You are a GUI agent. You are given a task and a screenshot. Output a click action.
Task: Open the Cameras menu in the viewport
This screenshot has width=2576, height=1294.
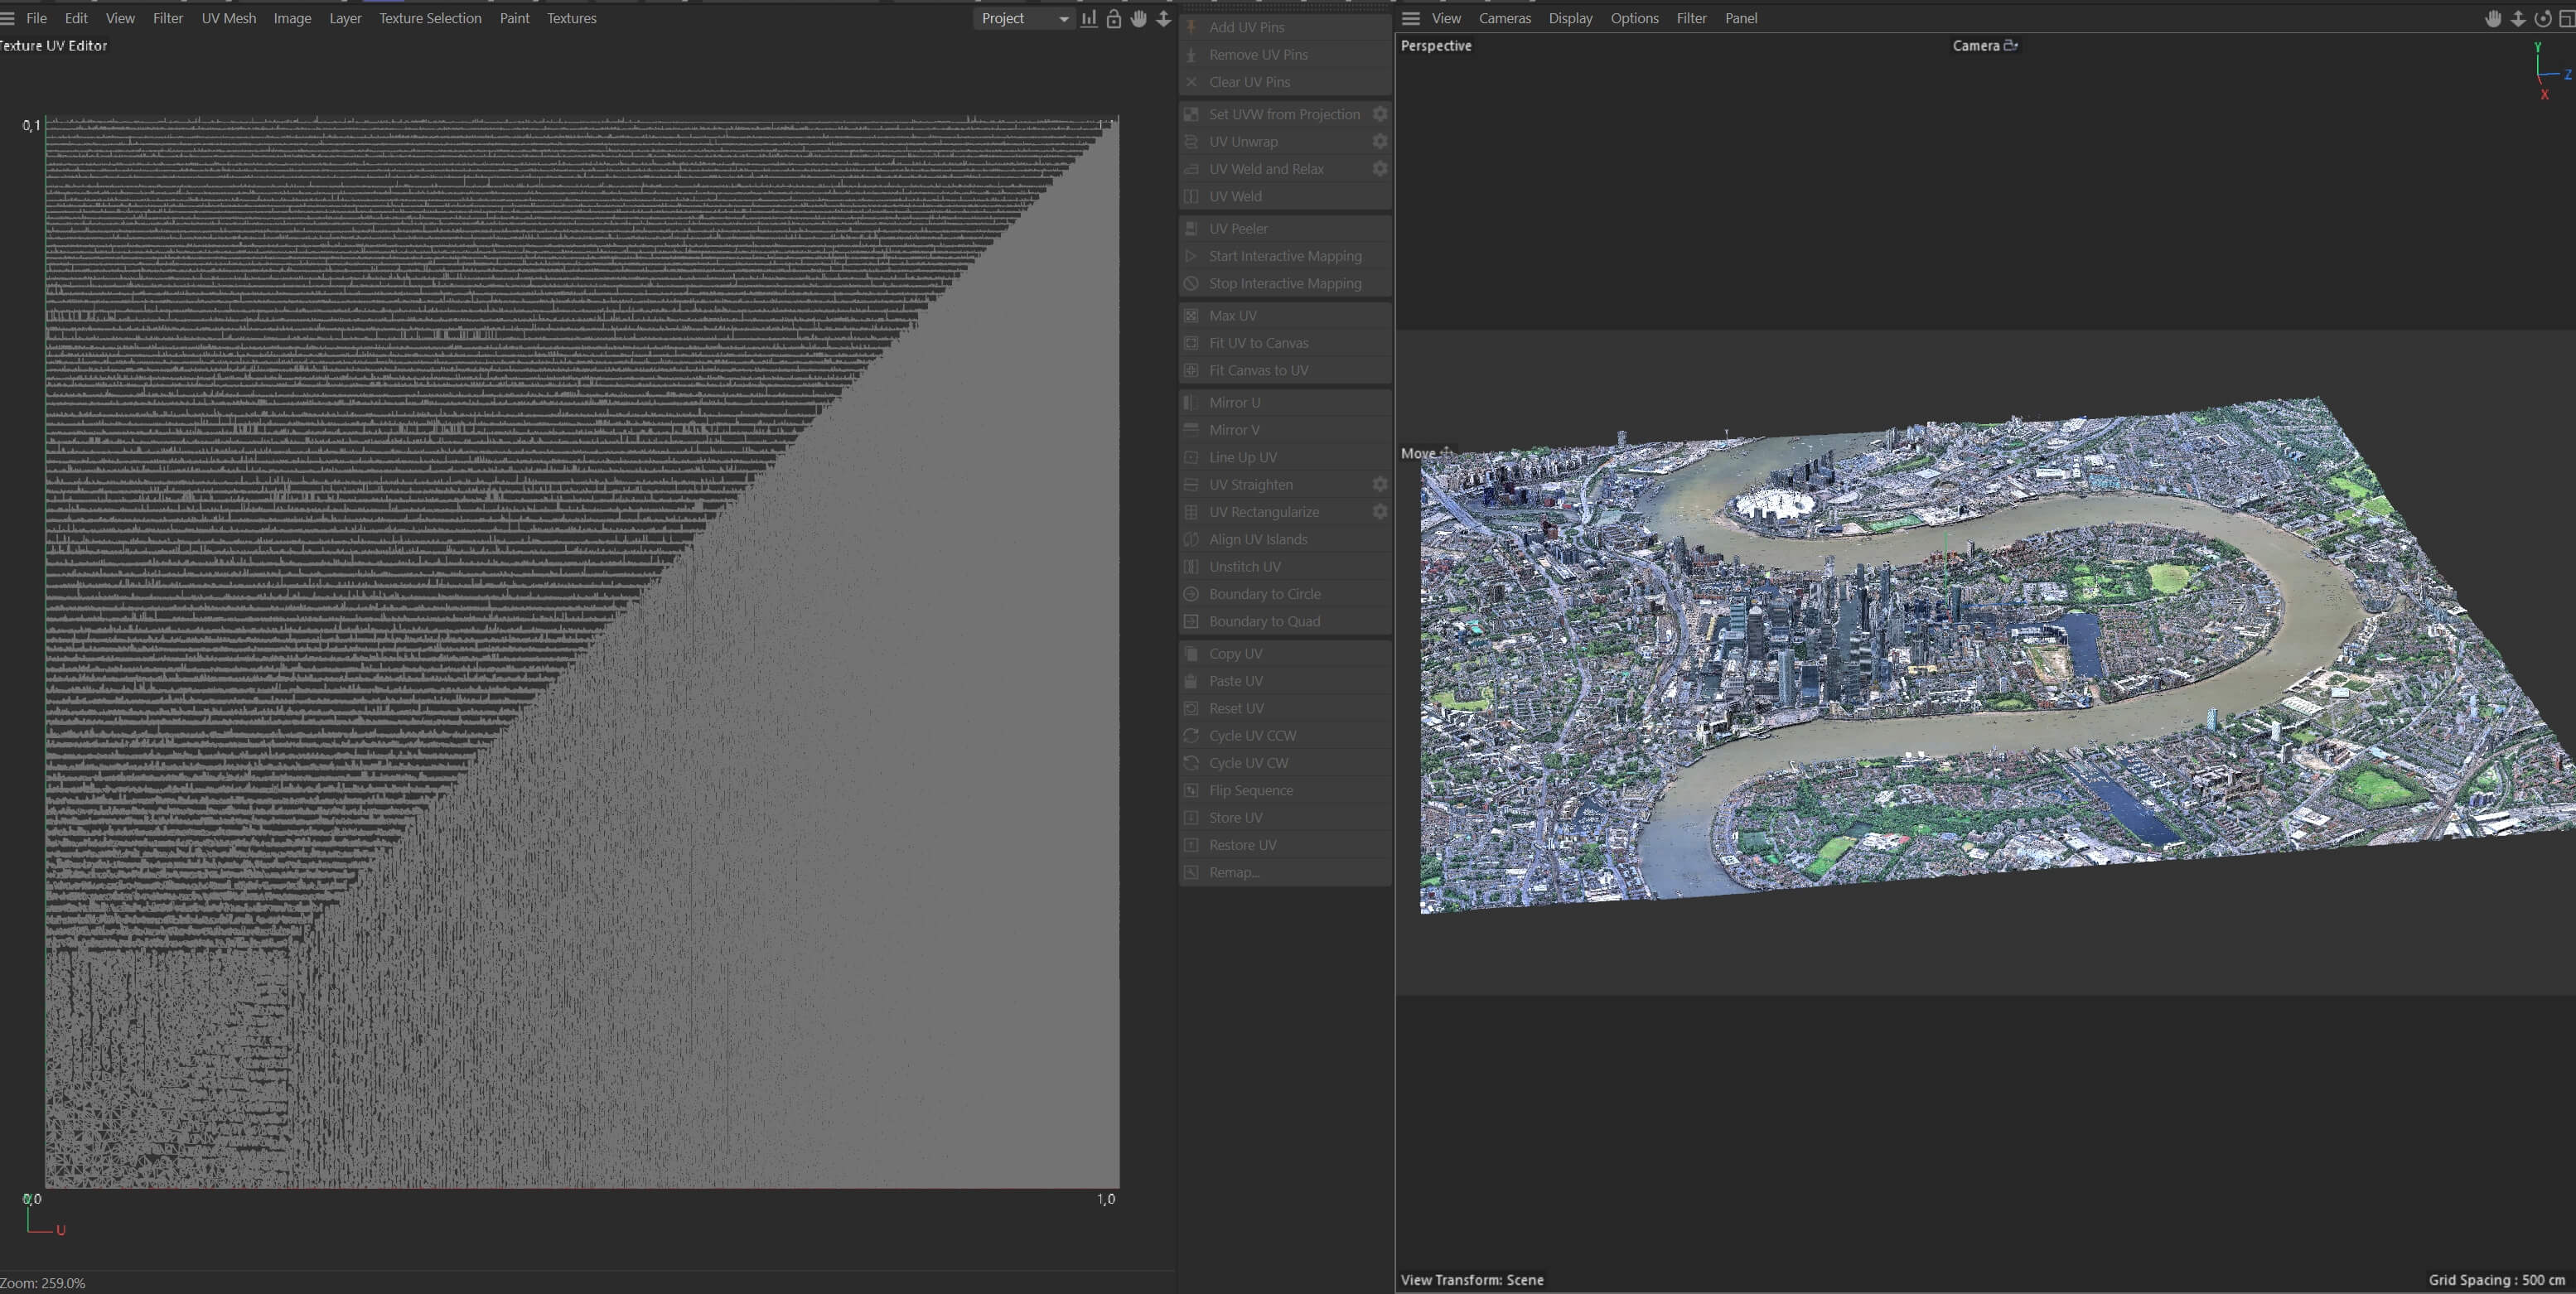click(x=1505, y=18)
